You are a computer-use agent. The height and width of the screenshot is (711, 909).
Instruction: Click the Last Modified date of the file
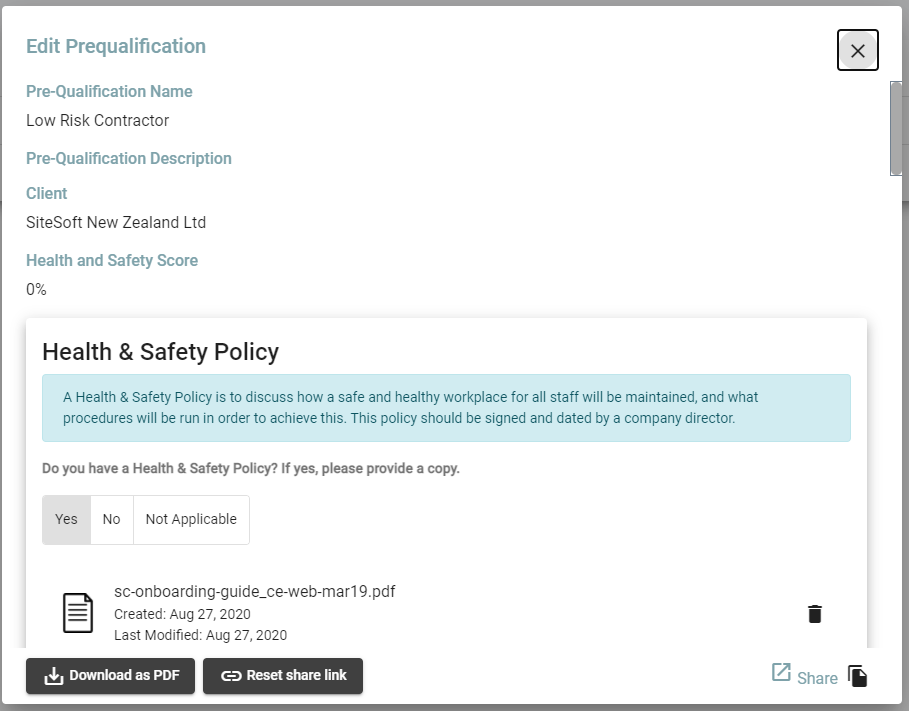200,635
